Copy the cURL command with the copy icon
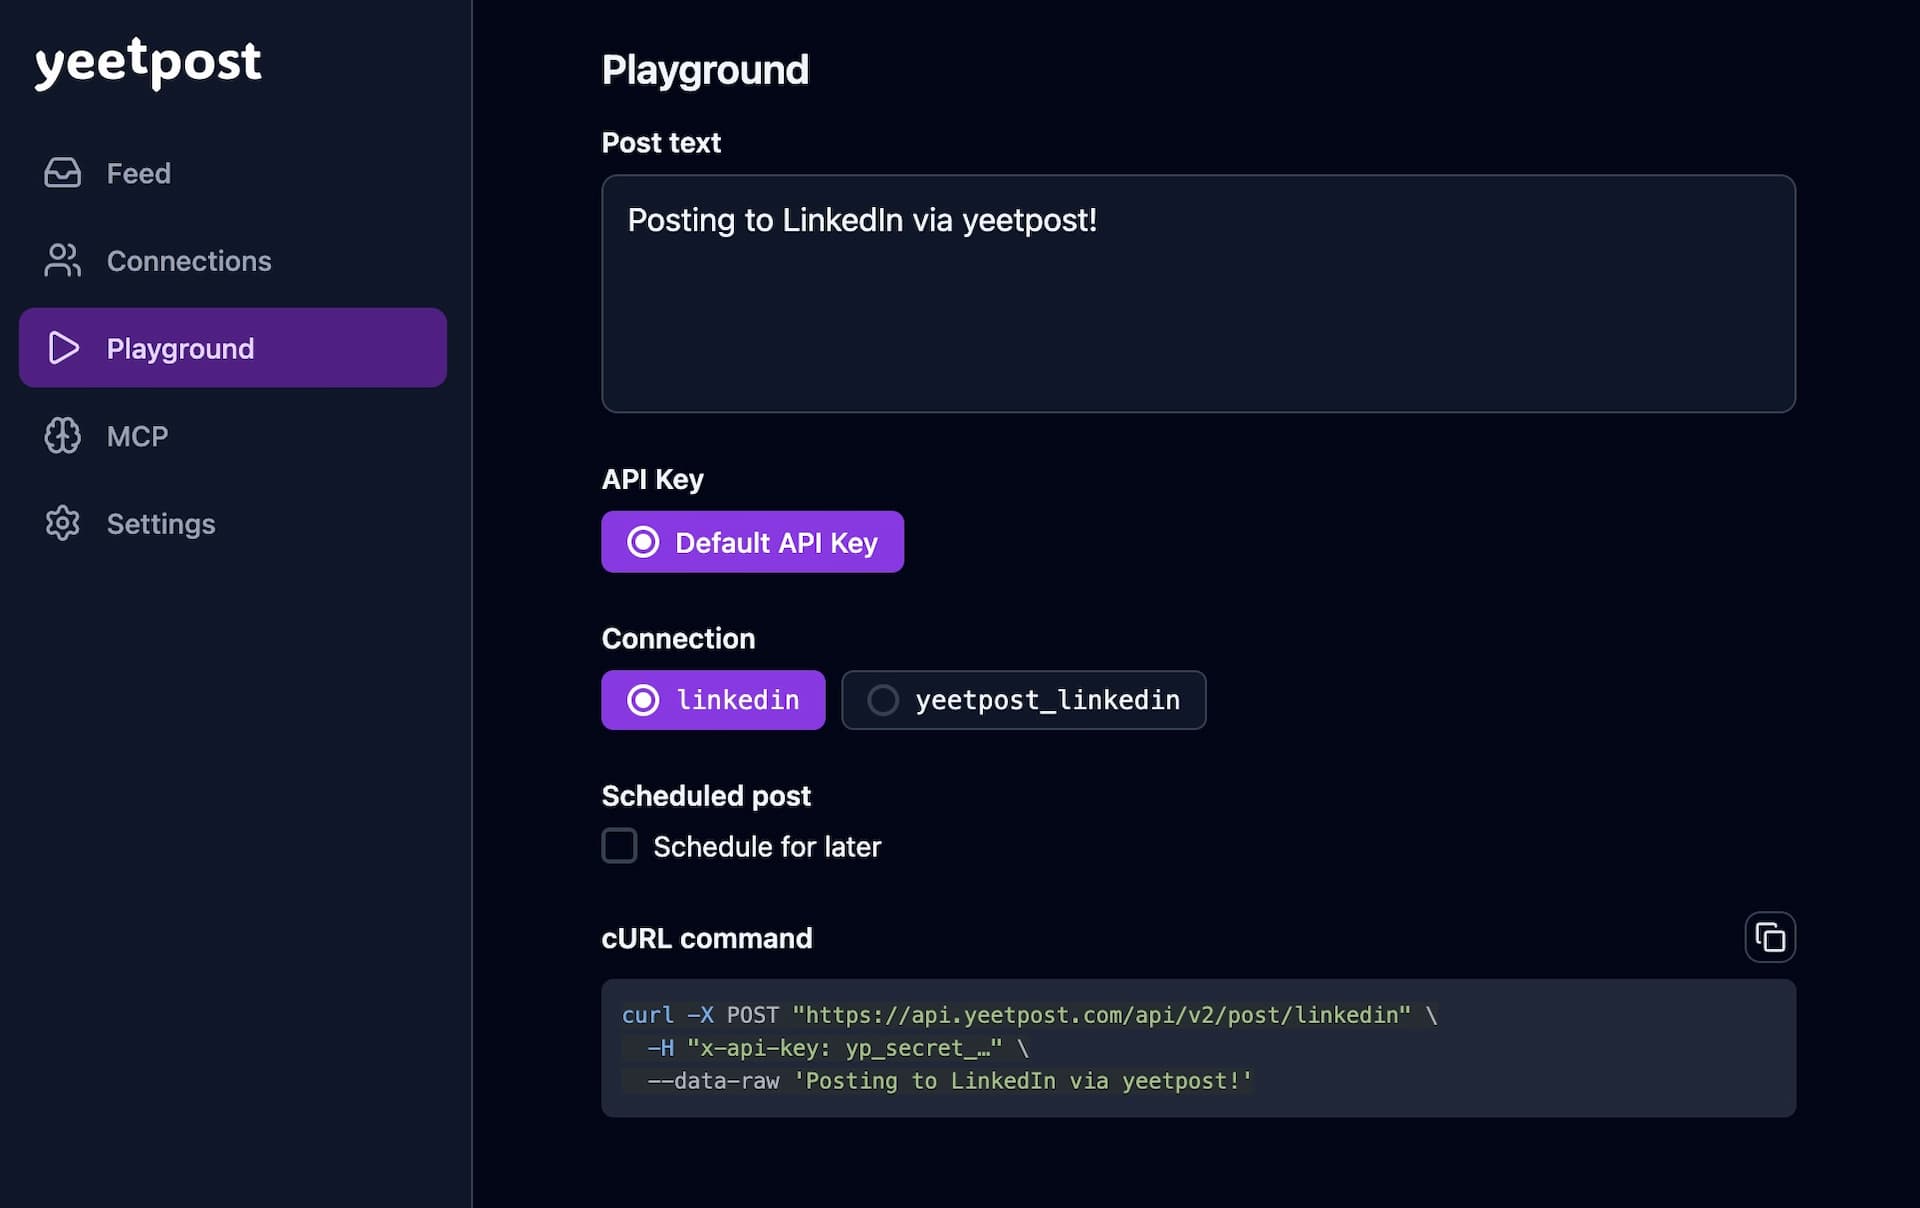This screenshot has height=1208, width=1920. point(1769,937)
